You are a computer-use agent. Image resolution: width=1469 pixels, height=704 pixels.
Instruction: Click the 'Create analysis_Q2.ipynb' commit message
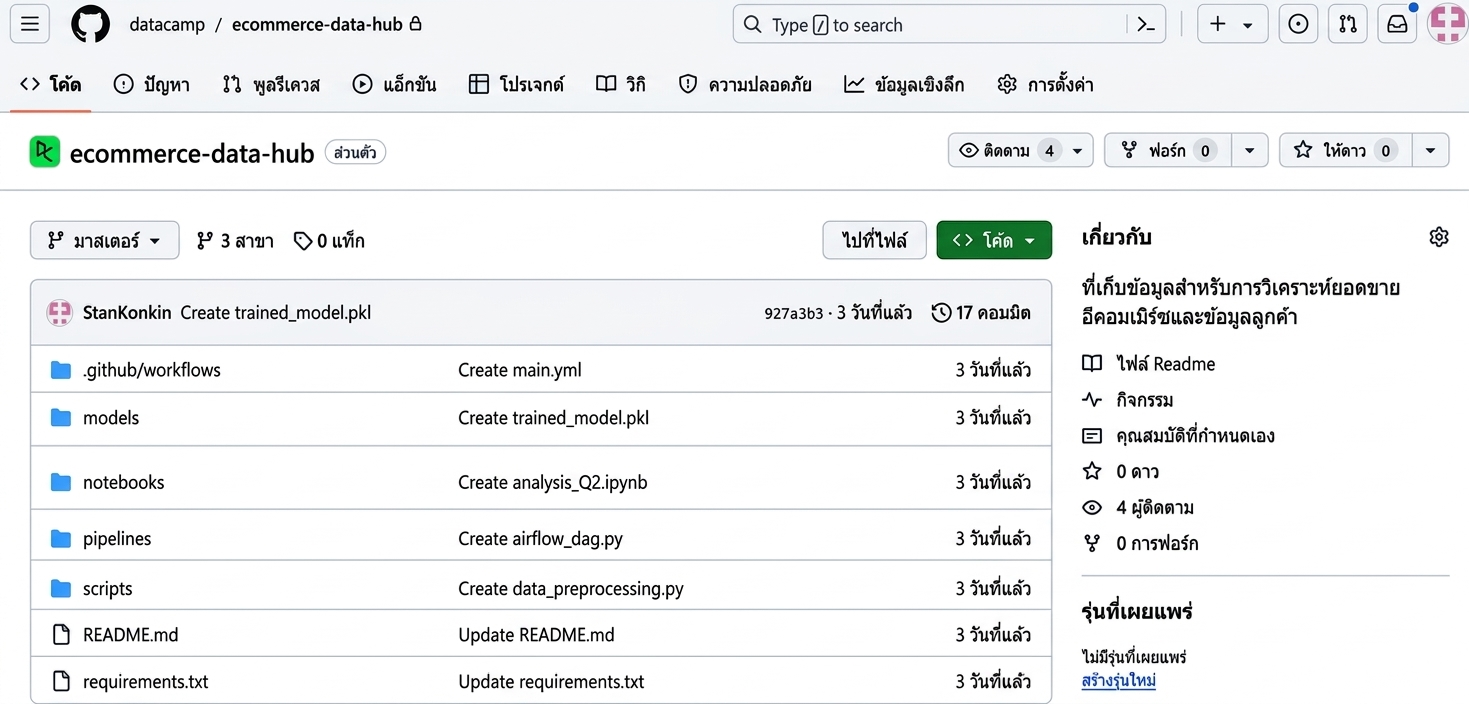552,482
